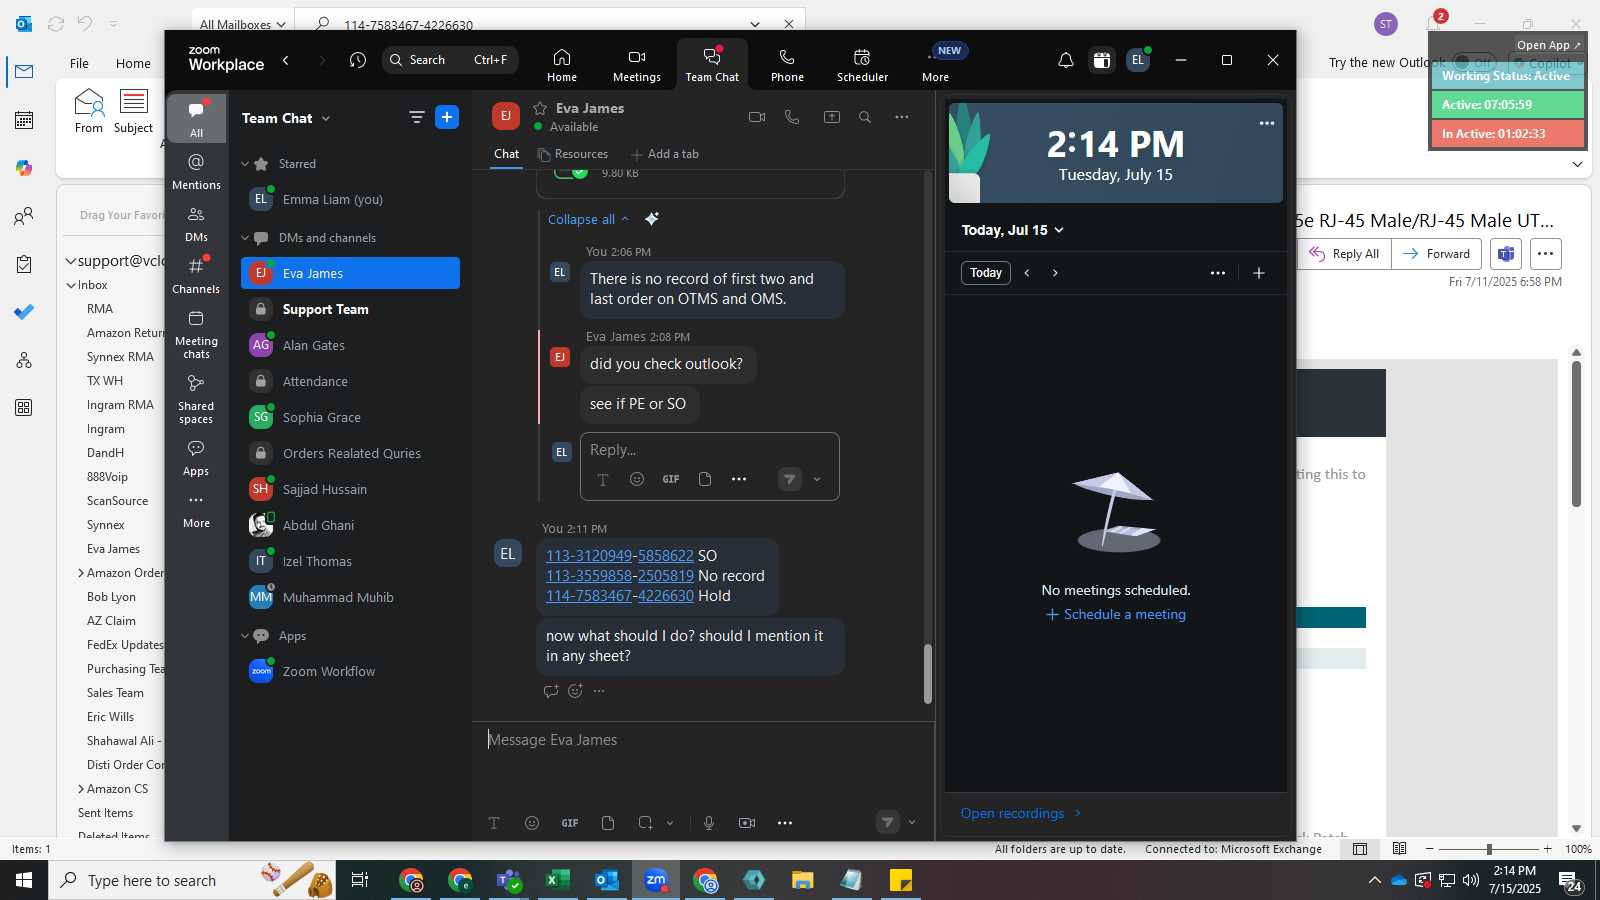Open the Support Team channel
This screenshot has height=900, width=1600.
tap(350, 310)
